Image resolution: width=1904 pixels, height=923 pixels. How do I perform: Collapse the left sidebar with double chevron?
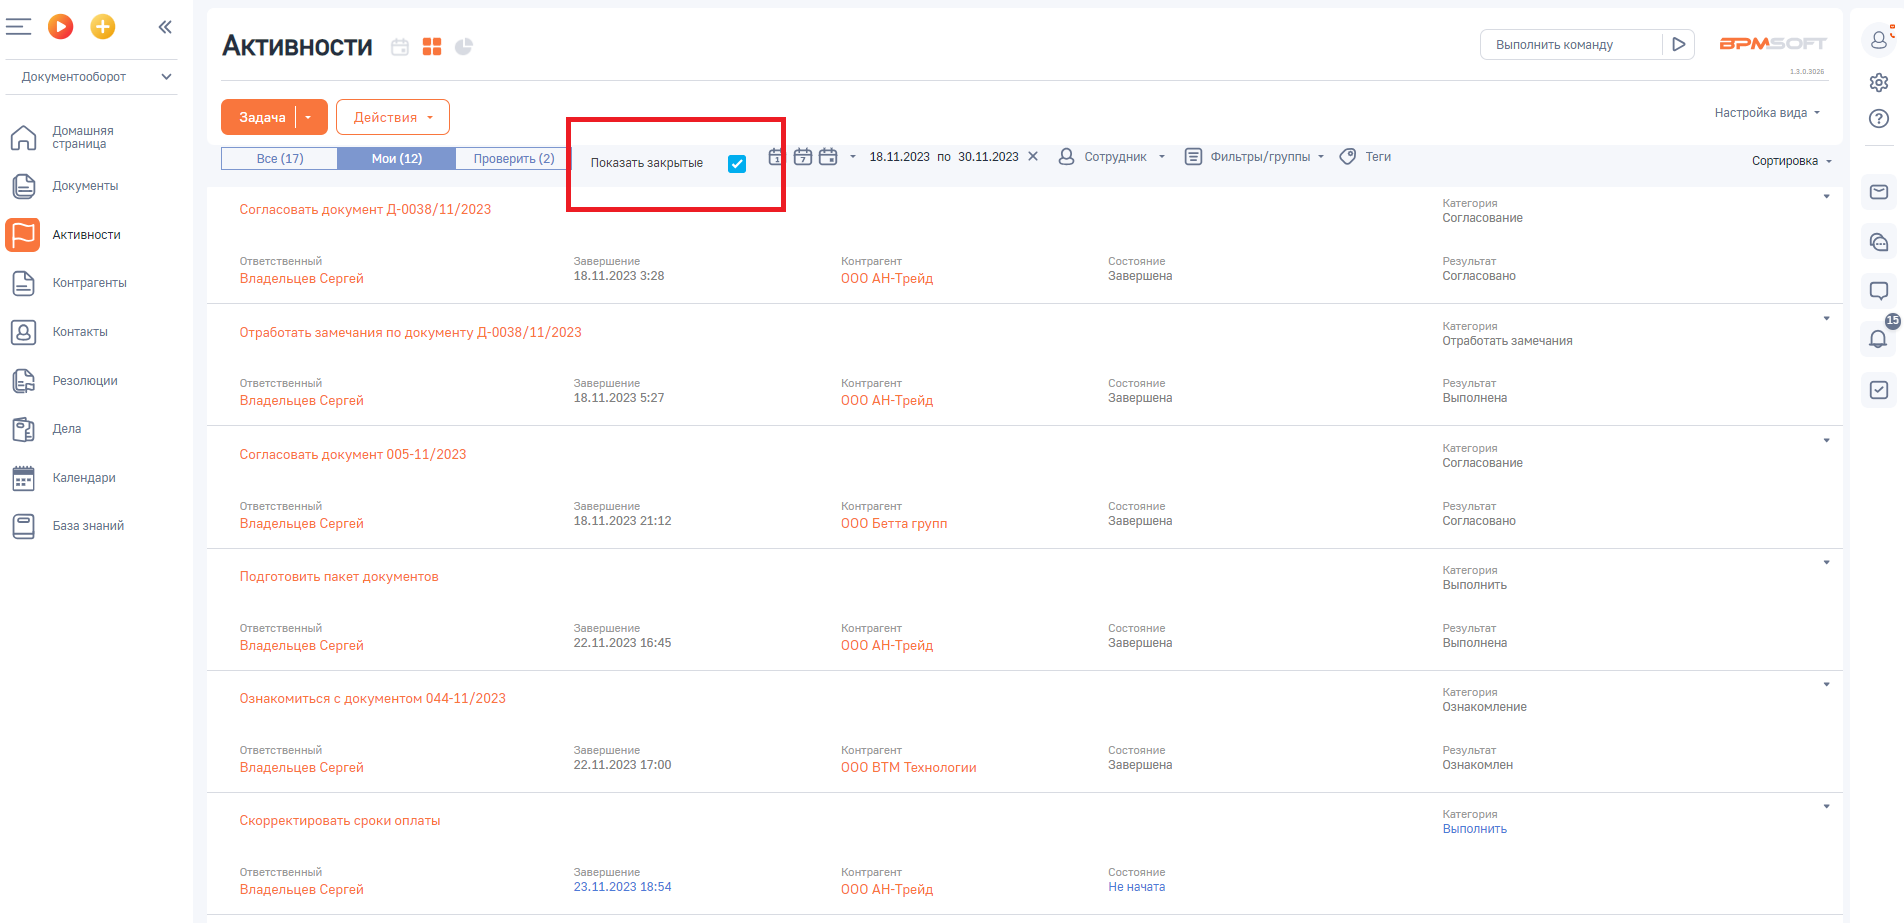pos(165,27)
